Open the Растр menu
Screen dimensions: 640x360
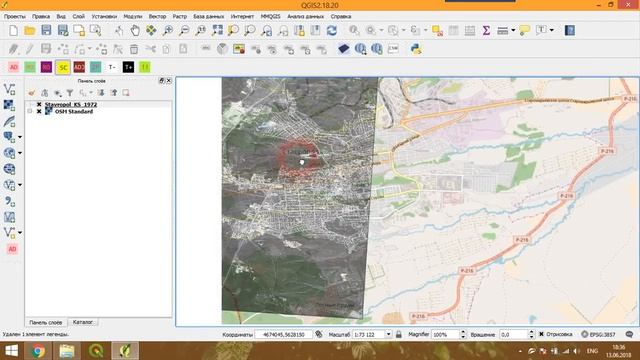tap(180, 16)
